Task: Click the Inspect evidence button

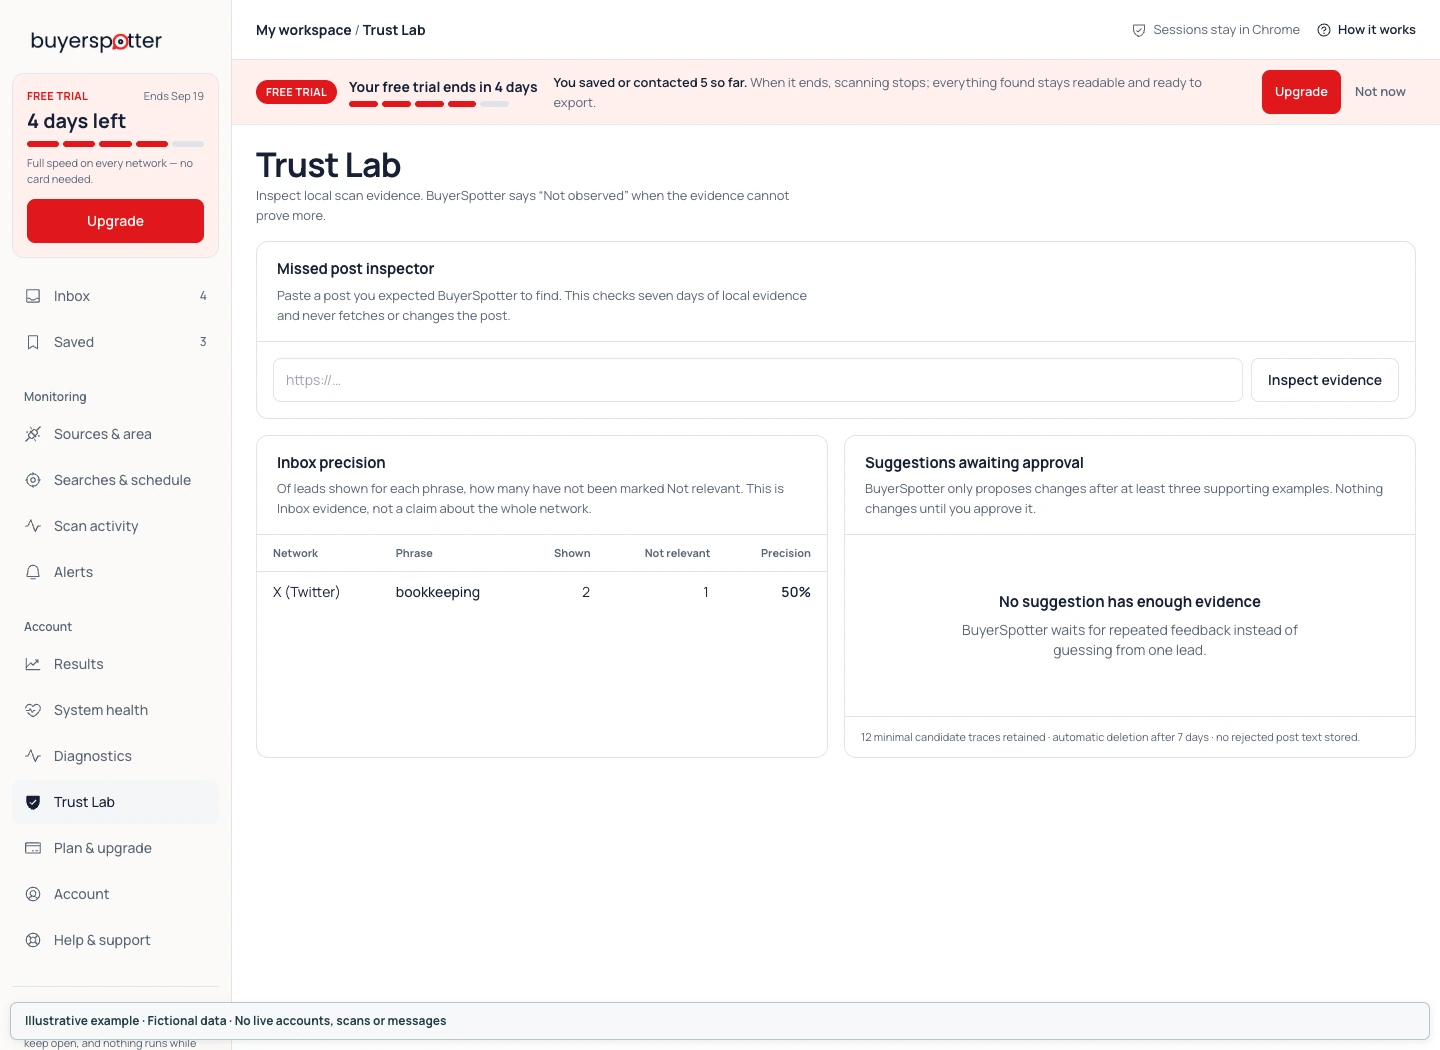Action: click(1324, 380)
